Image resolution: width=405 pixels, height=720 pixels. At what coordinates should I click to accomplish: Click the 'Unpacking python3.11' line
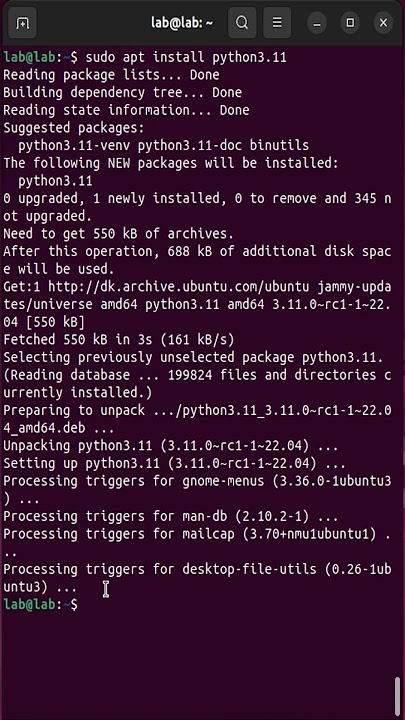point(171,446)
